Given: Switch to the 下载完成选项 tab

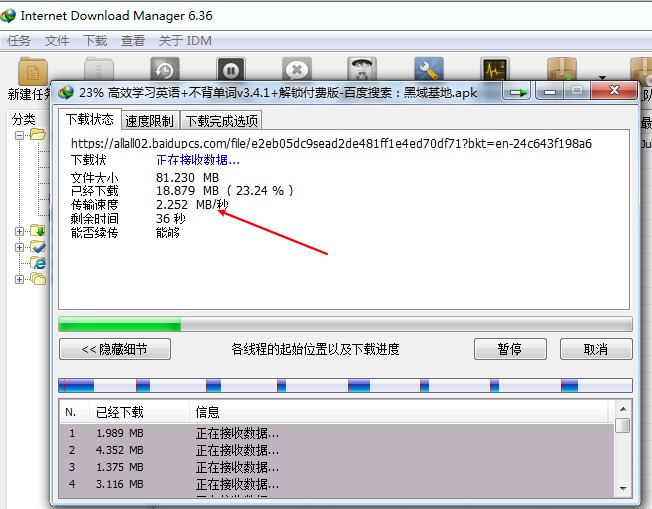Looking at the screenshot, I should (221, 121).
